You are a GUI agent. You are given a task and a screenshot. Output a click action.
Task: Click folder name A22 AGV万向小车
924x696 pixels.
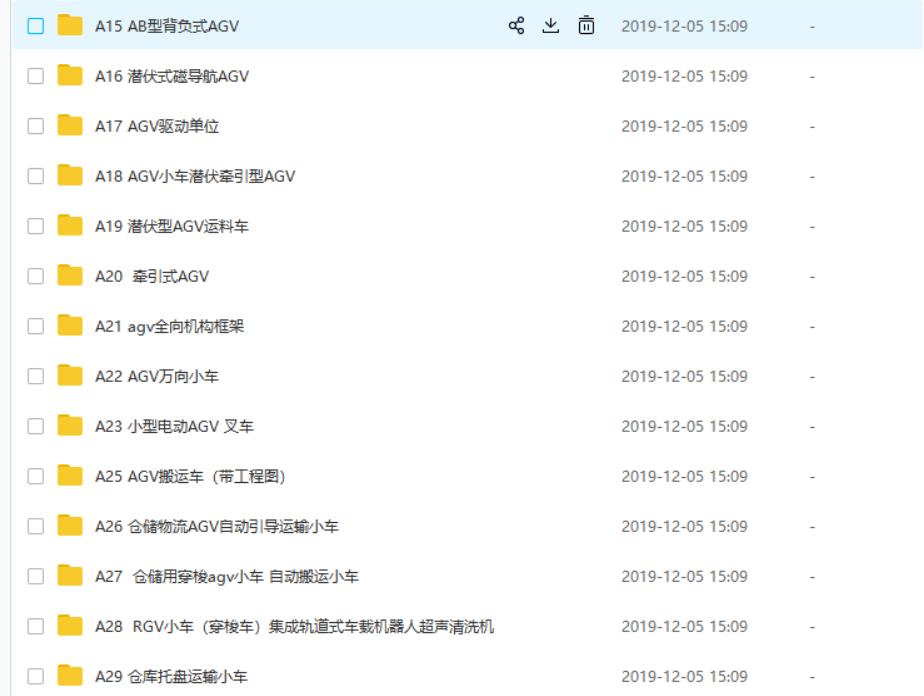coord(157,376)
